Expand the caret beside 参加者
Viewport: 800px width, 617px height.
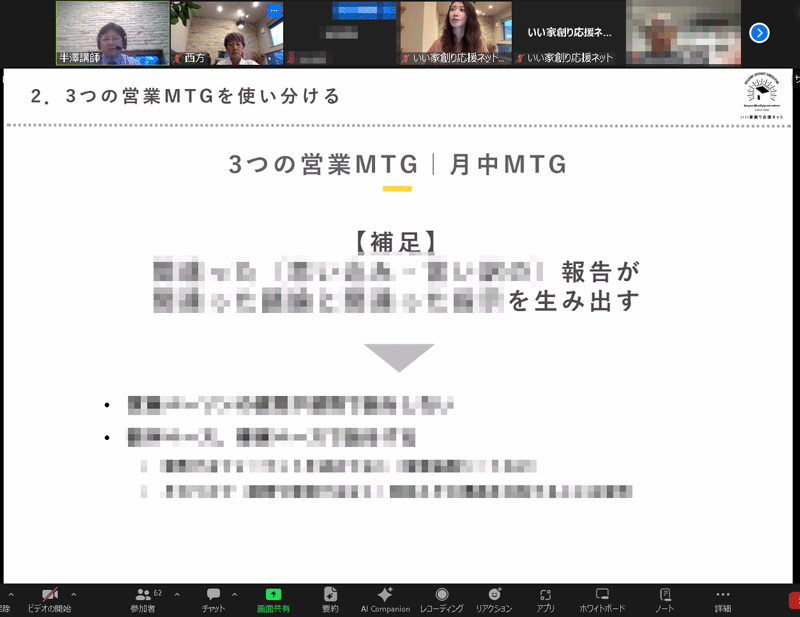coord(177,594)
